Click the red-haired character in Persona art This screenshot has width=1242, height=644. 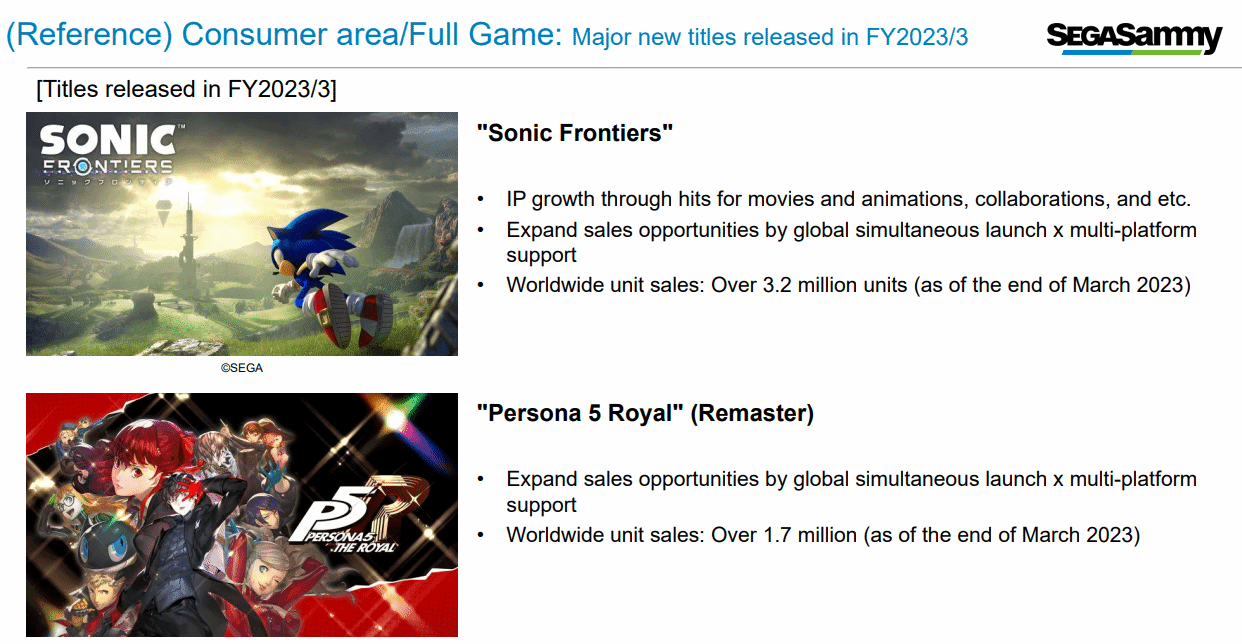[150, 462]
